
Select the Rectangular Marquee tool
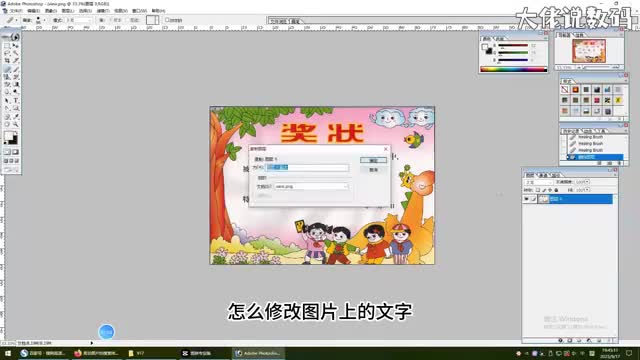[x=7, y=46]
